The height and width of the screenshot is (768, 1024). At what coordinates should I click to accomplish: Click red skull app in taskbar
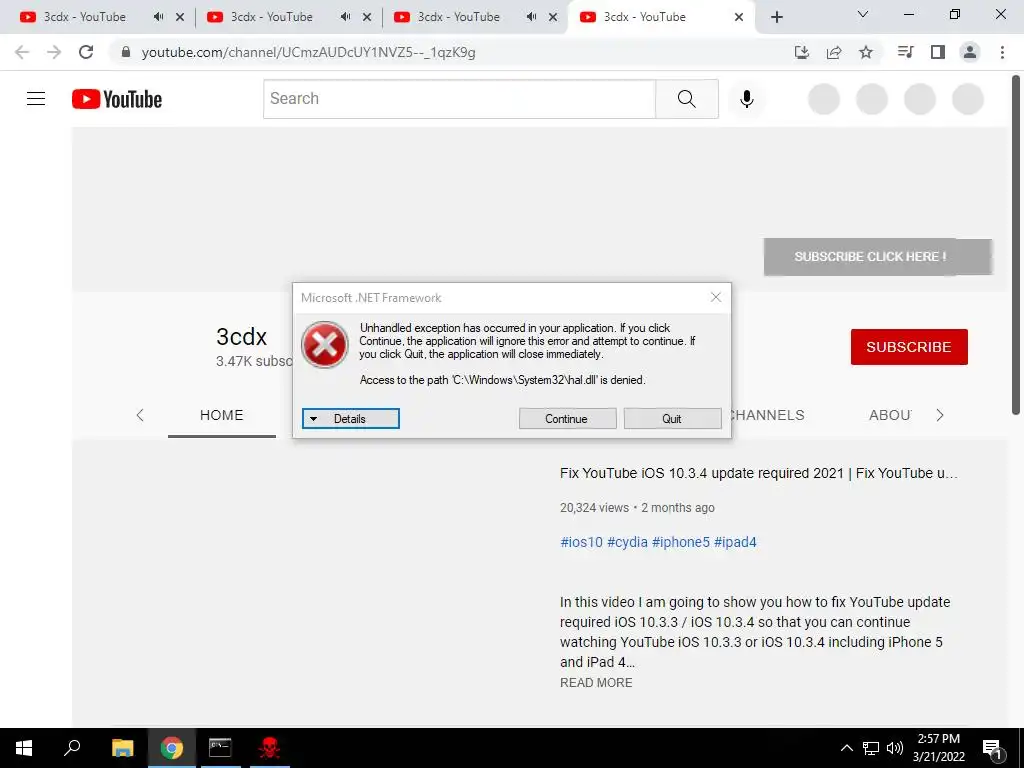269,748
